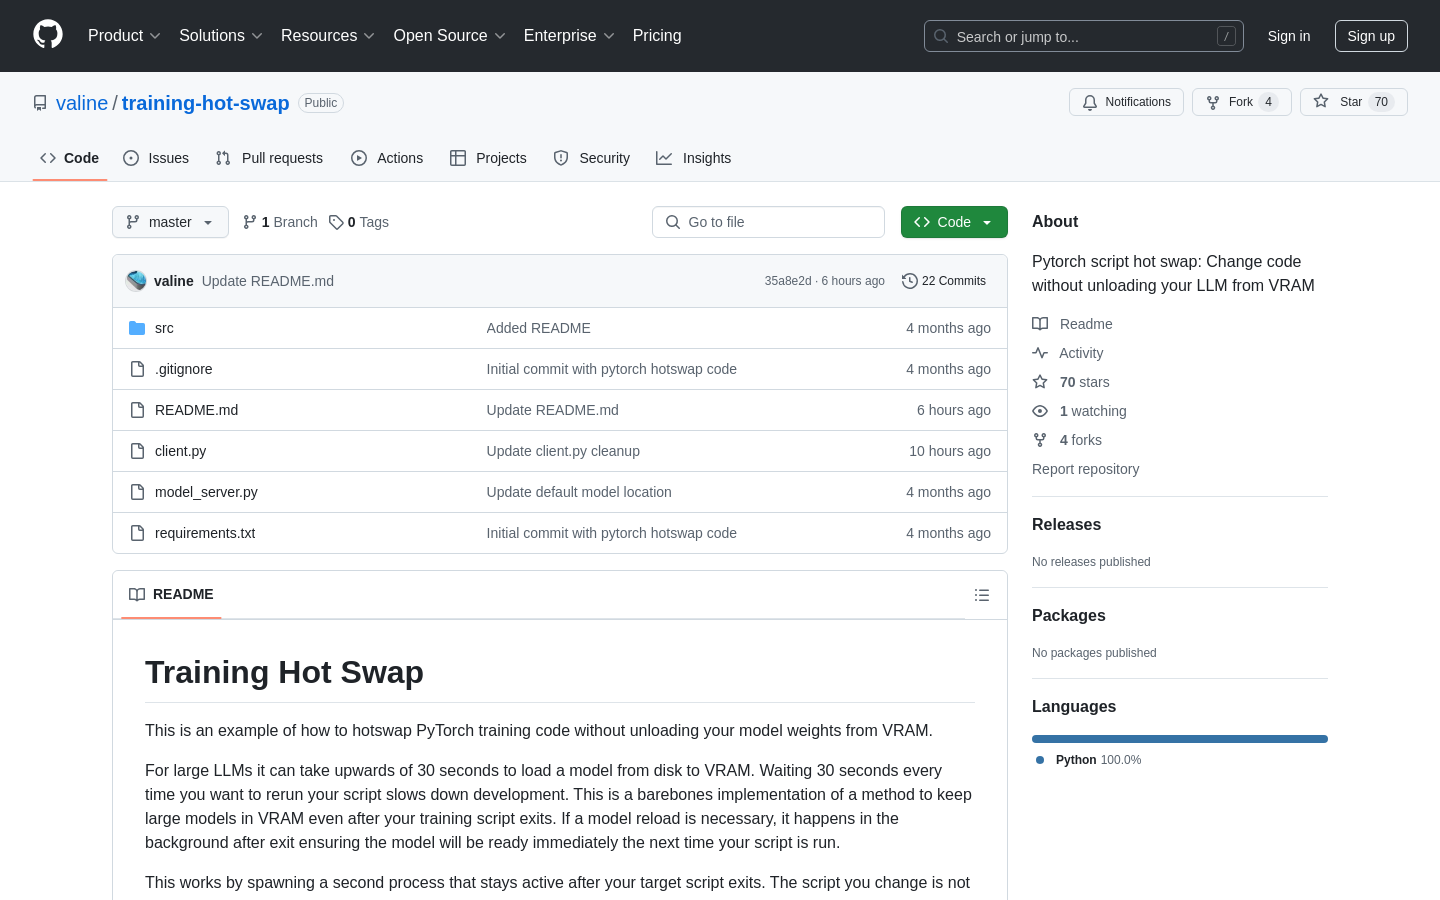Open the client.py file

point(180,451)
